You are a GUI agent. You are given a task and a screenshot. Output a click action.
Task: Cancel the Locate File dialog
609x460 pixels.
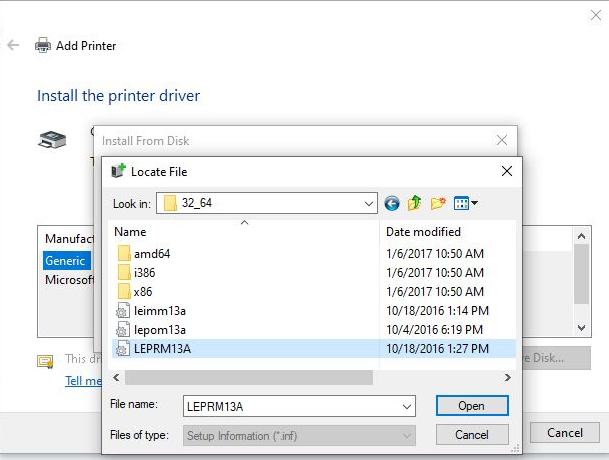point(472,434)
